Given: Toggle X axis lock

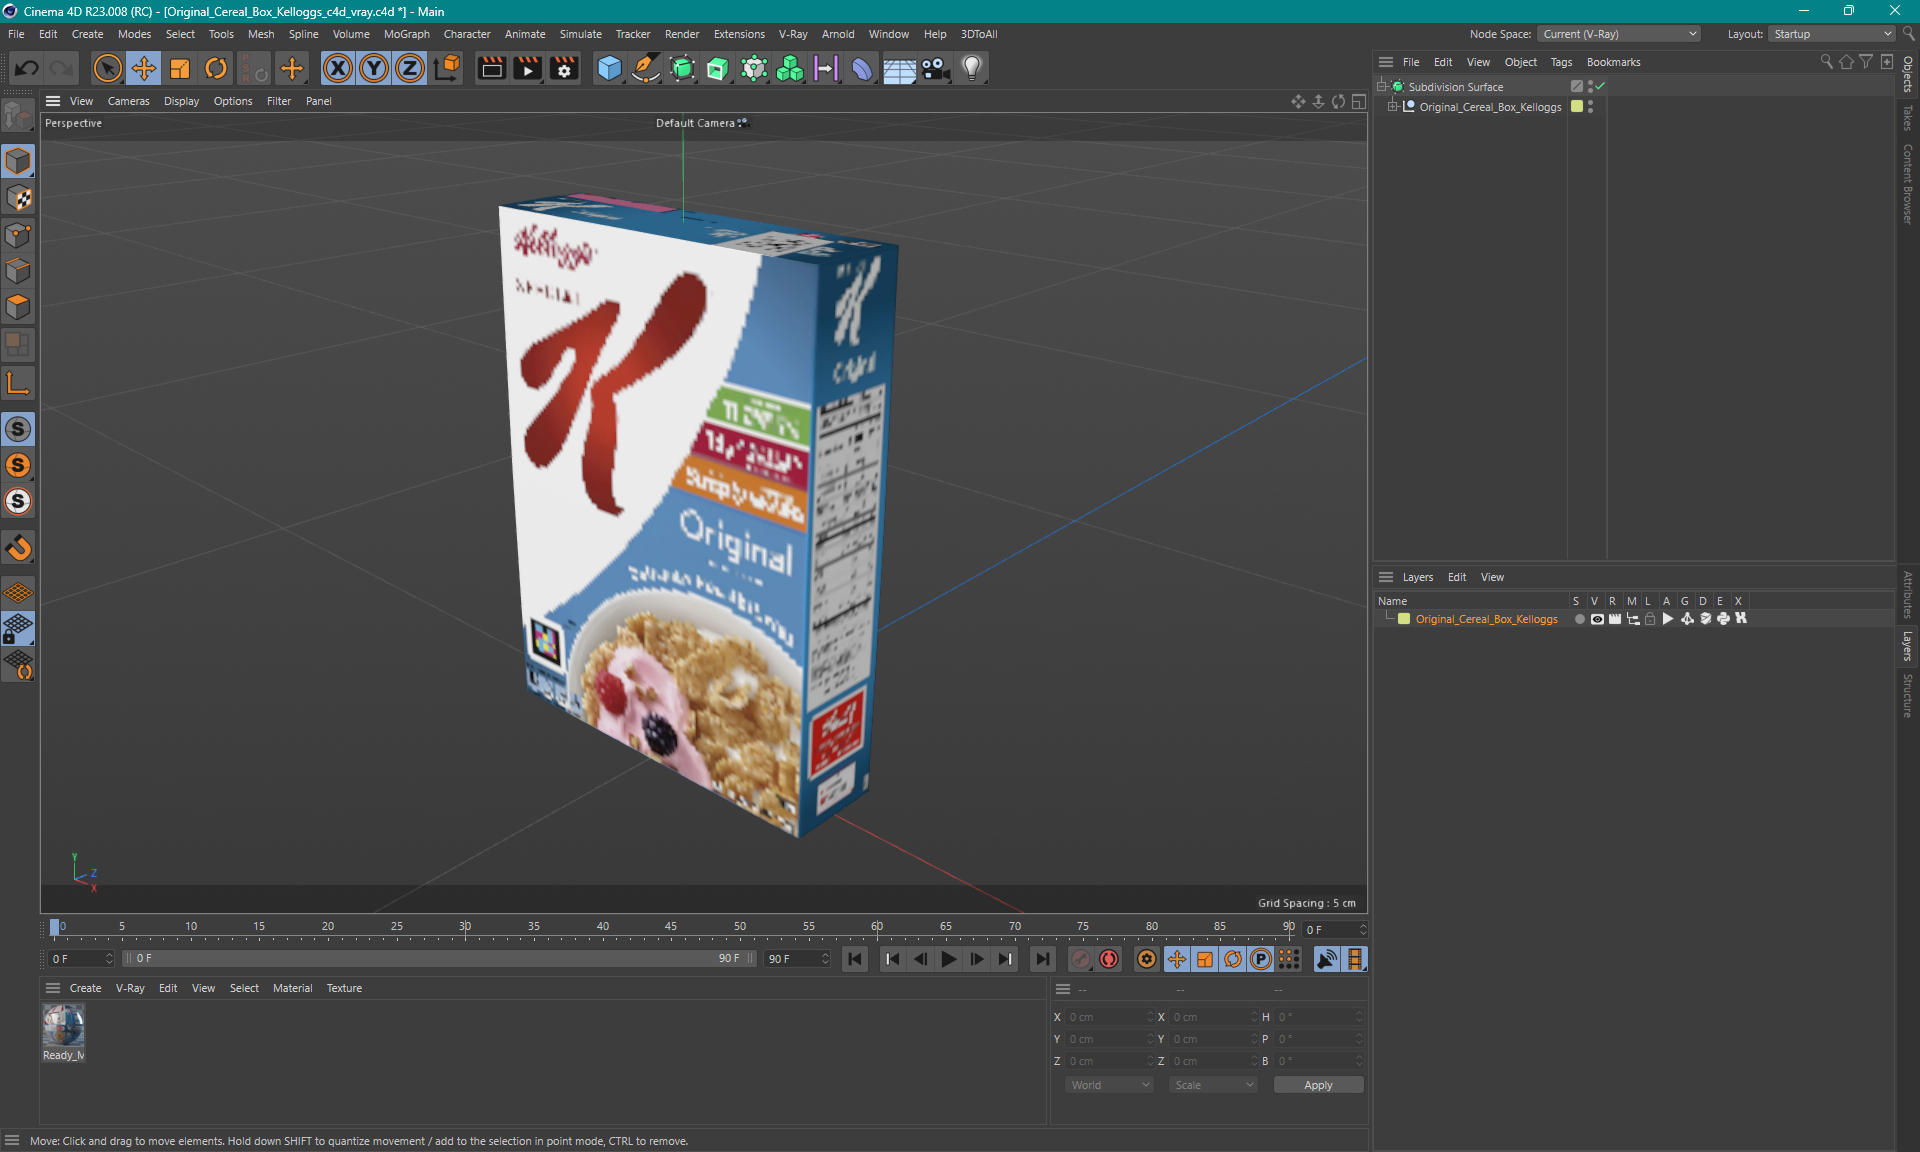Looking at the screenshot, I should [x=338, y=68].
